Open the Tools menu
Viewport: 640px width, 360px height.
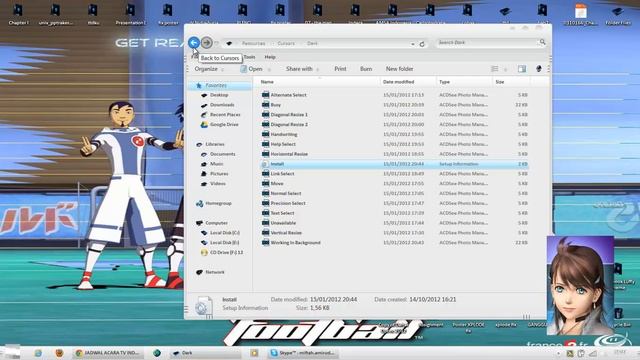point(249,57)
